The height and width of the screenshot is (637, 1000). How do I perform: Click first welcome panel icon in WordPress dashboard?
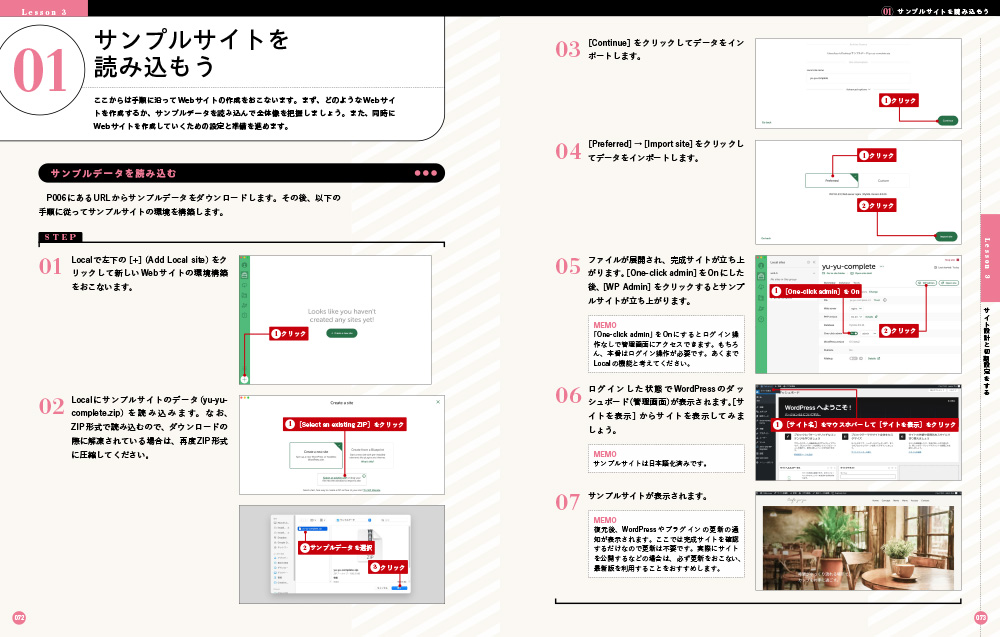tap(788, 437)
